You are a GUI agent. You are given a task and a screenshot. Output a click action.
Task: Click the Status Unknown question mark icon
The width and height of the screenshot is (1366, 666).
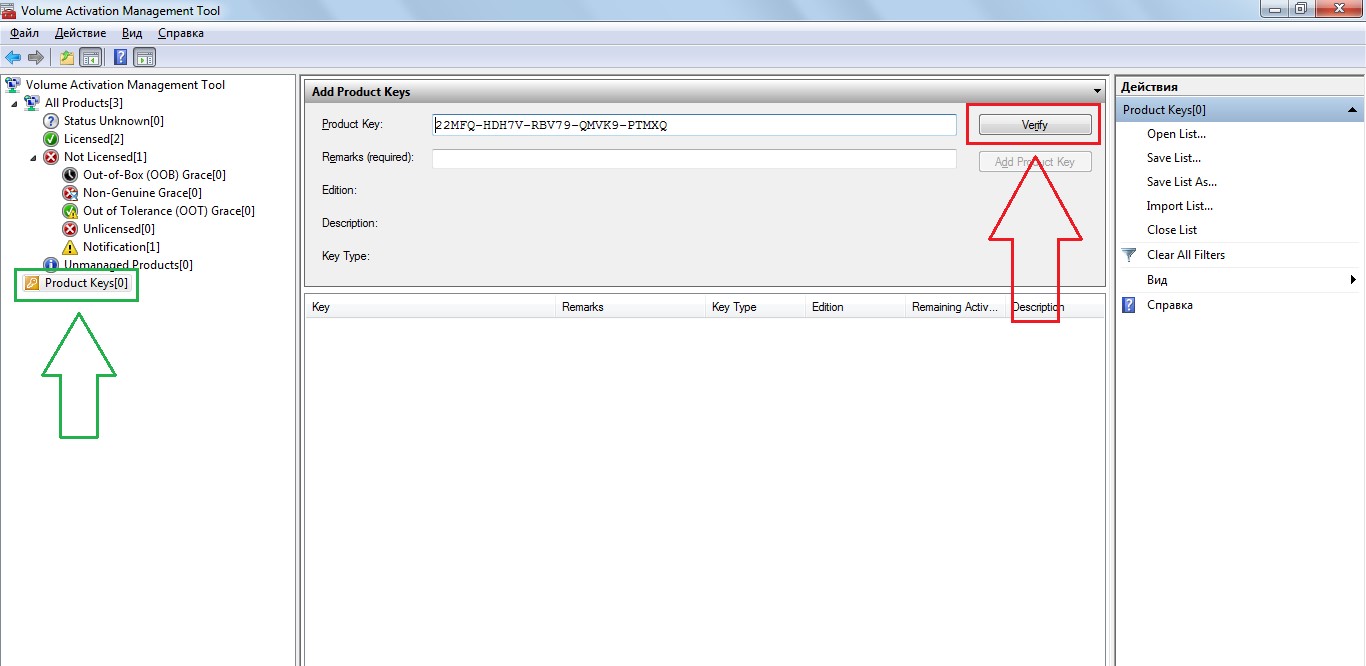click(51, 121)
